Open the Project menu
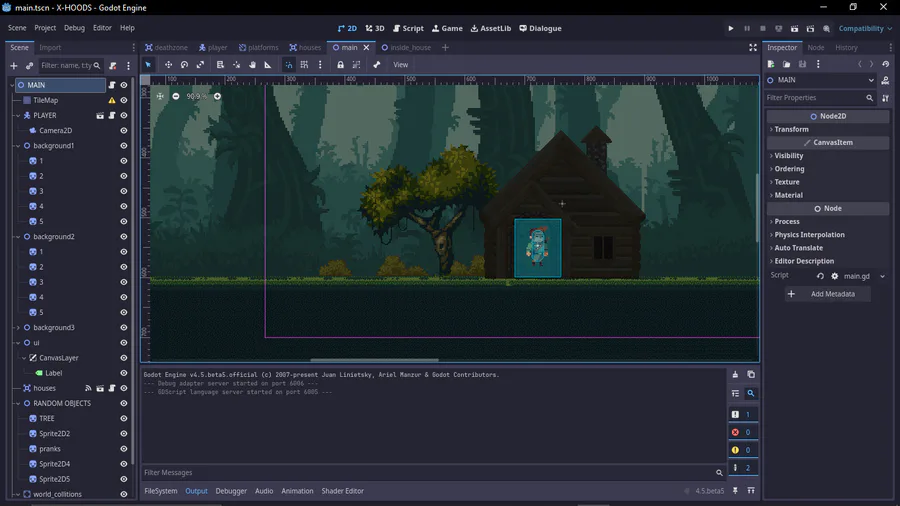 pos(45,28)
